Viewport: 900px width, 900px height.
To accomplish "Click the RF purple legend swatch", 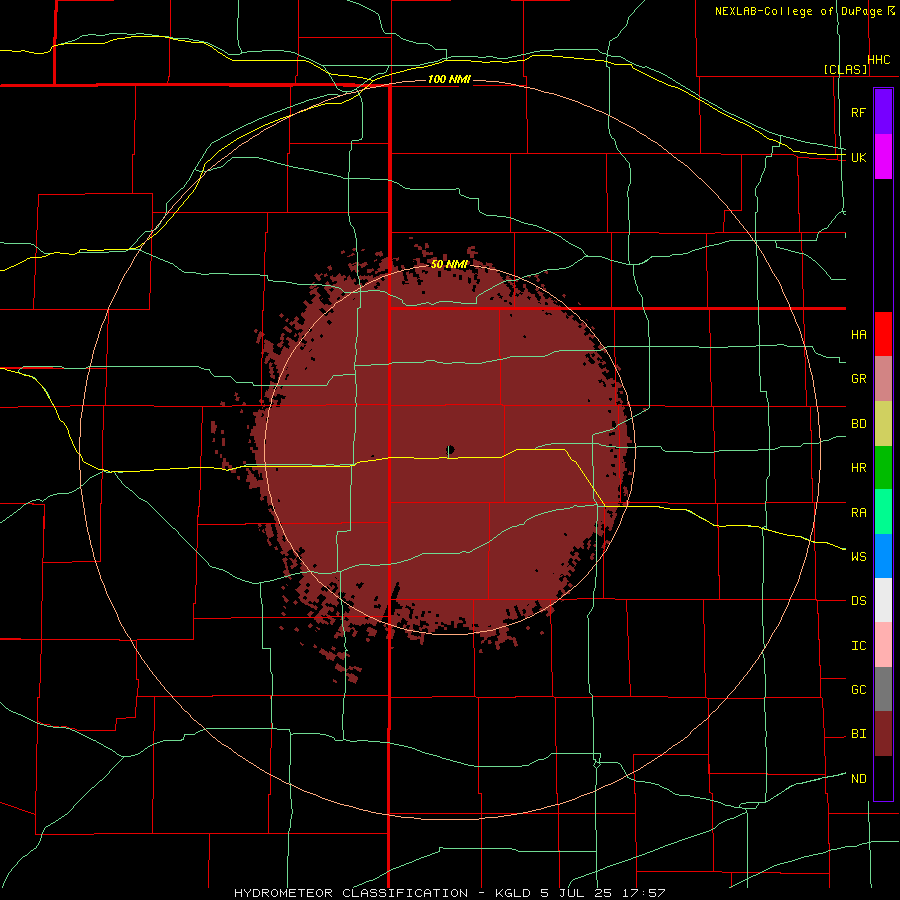I will [x=883, y=112].
